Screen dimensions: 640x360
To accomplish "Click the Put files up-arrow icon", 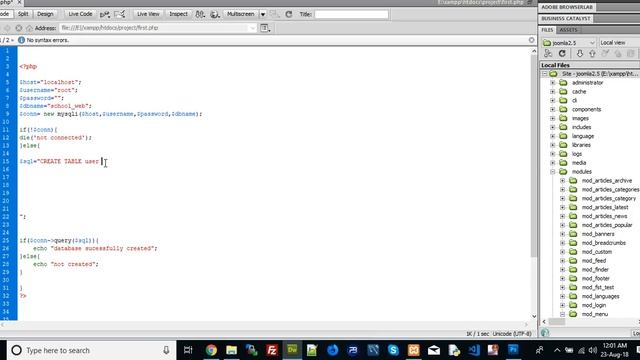I will tap(592, 53).
